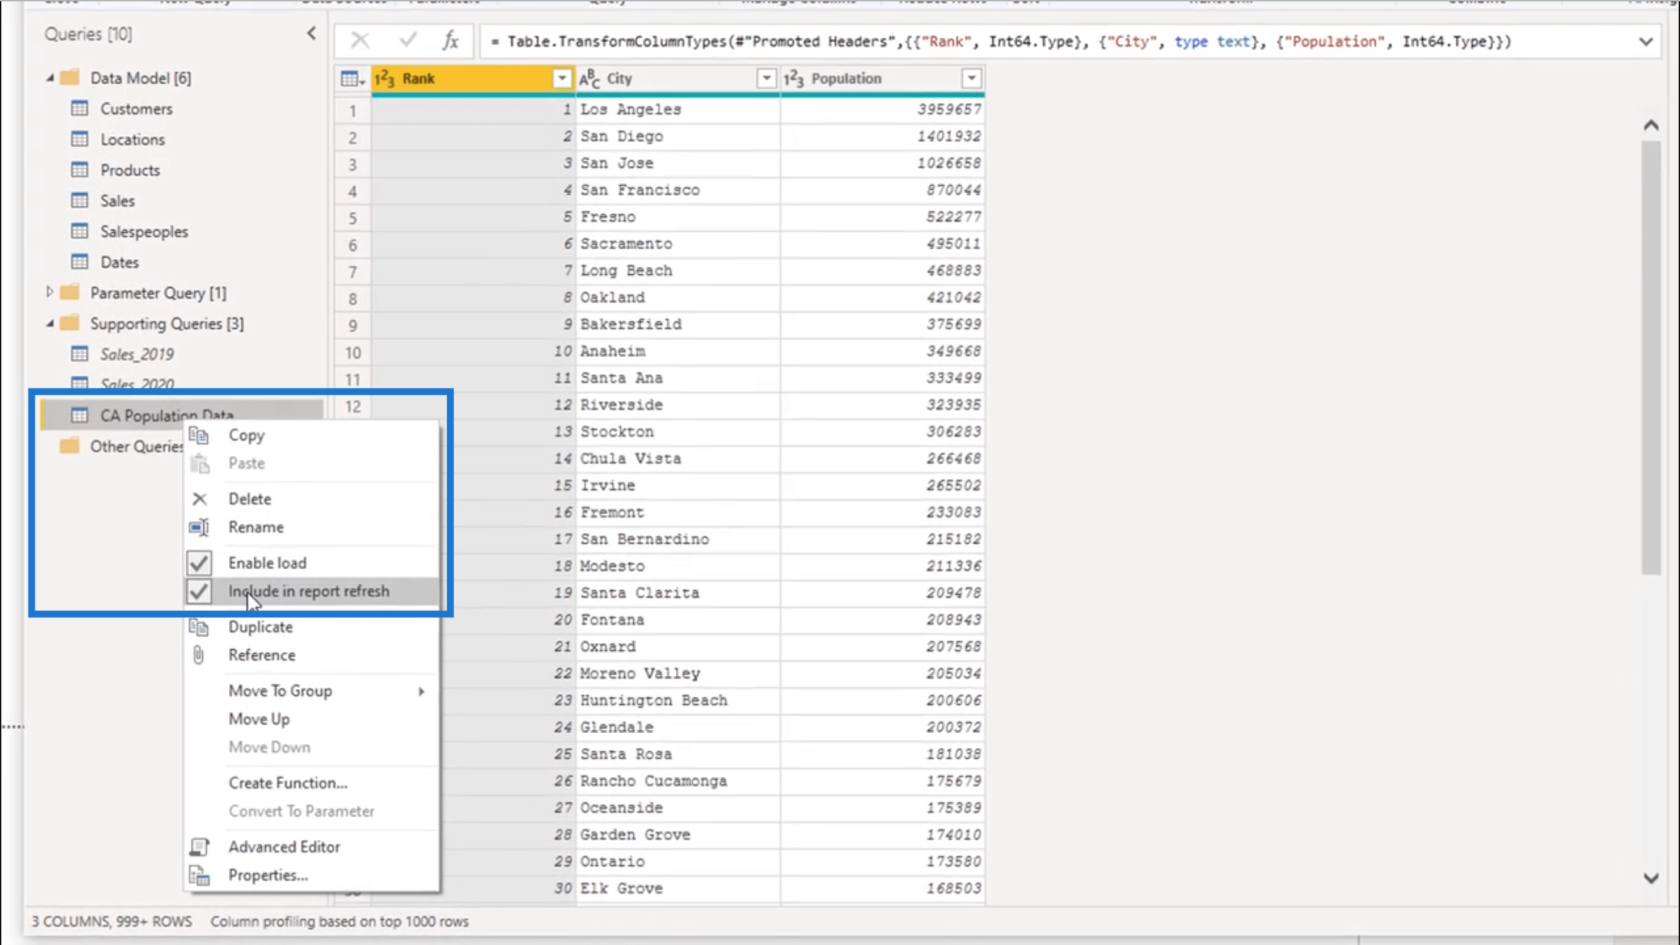Select the Salespeoples query
The height and width of the screenshot is (945, 1680).
(144, 231)
